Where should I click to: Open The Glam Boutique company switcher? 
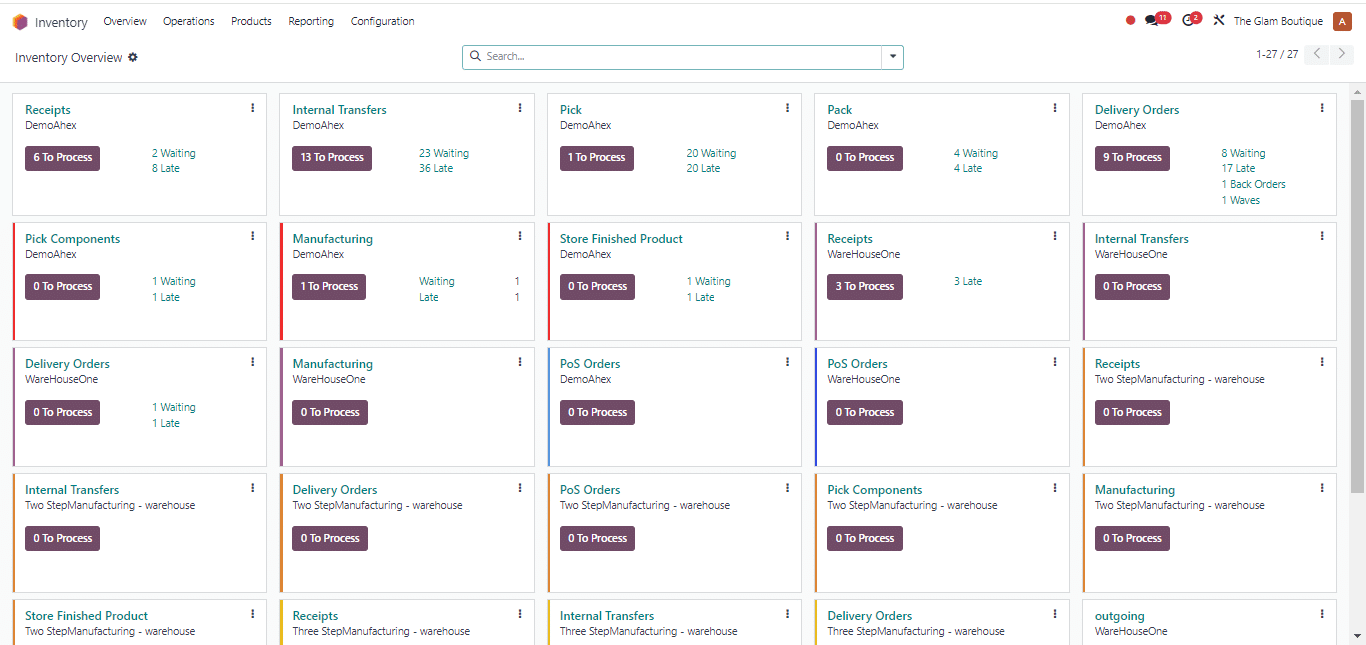1277,21
